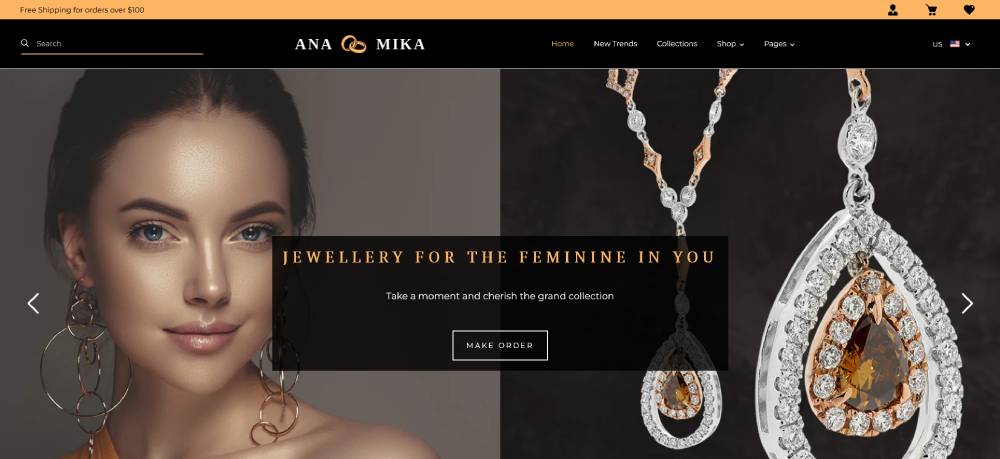Image resolution: width=1000 pixels, height=459 pixels.
Task: Open the shopping cart icon
Action: pyautogui.click(x=931, y=10)
